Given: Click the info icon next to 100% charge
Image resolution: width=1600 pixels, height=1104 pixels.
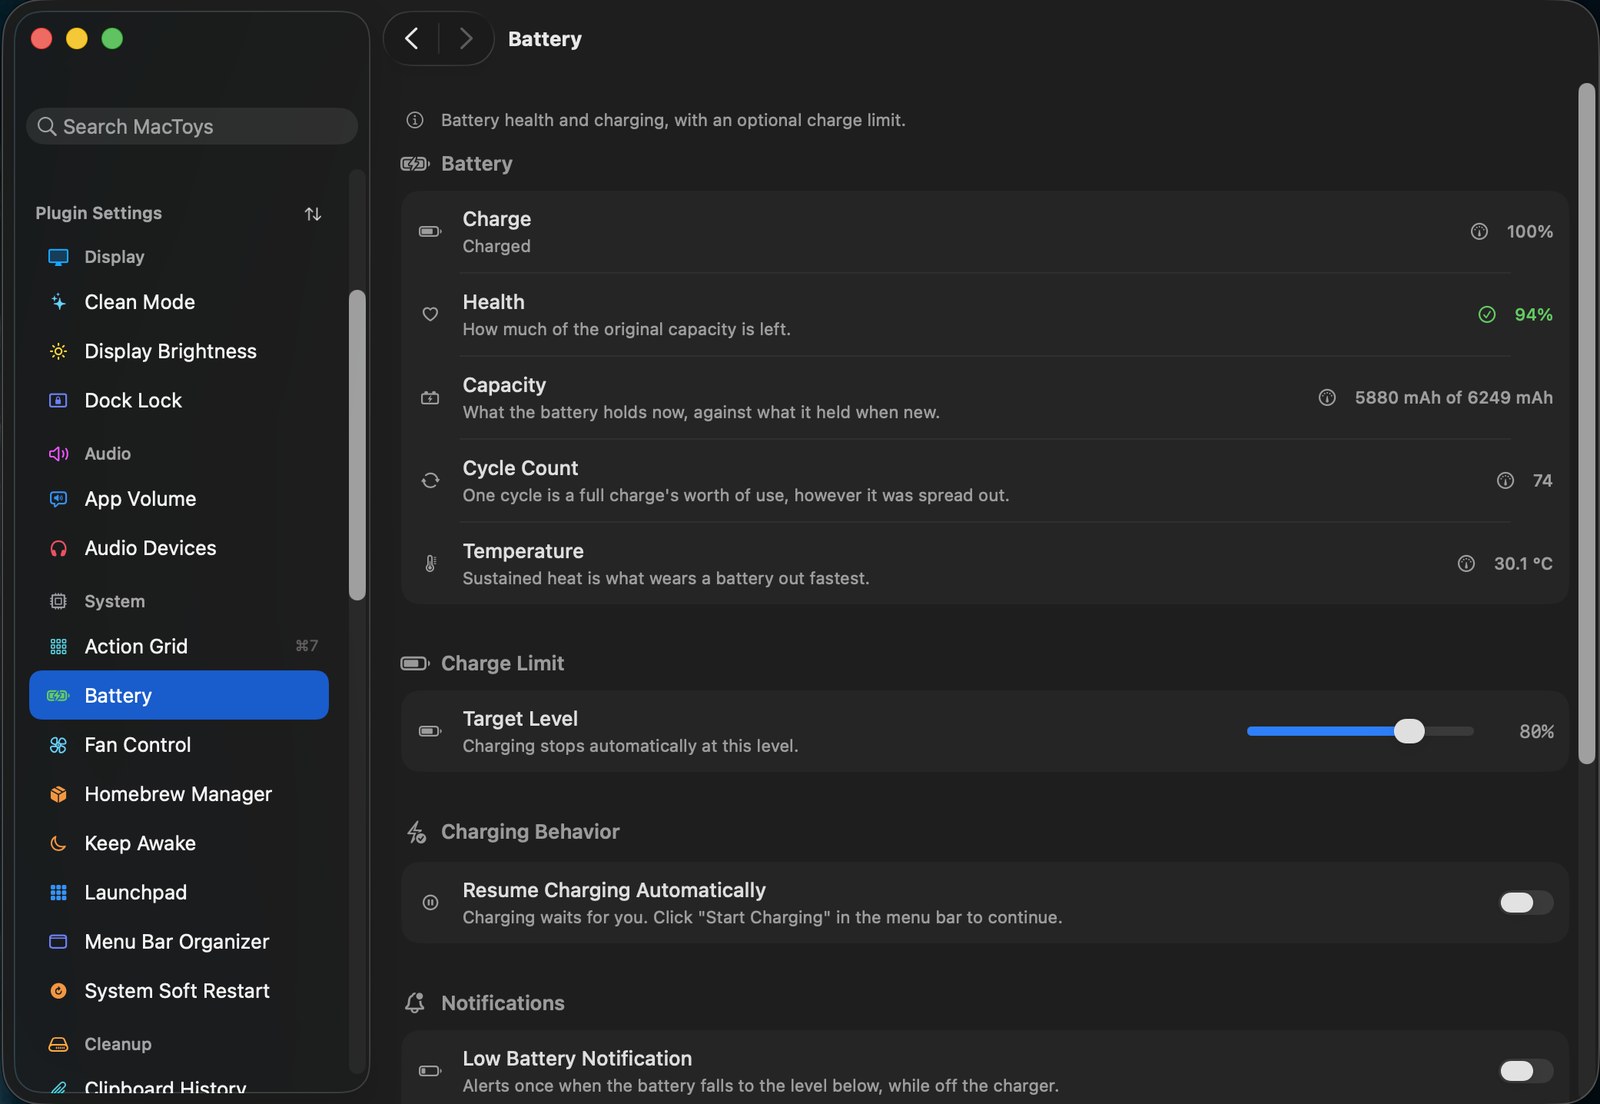Looking at the screenshot, I should pos(1479,231).
